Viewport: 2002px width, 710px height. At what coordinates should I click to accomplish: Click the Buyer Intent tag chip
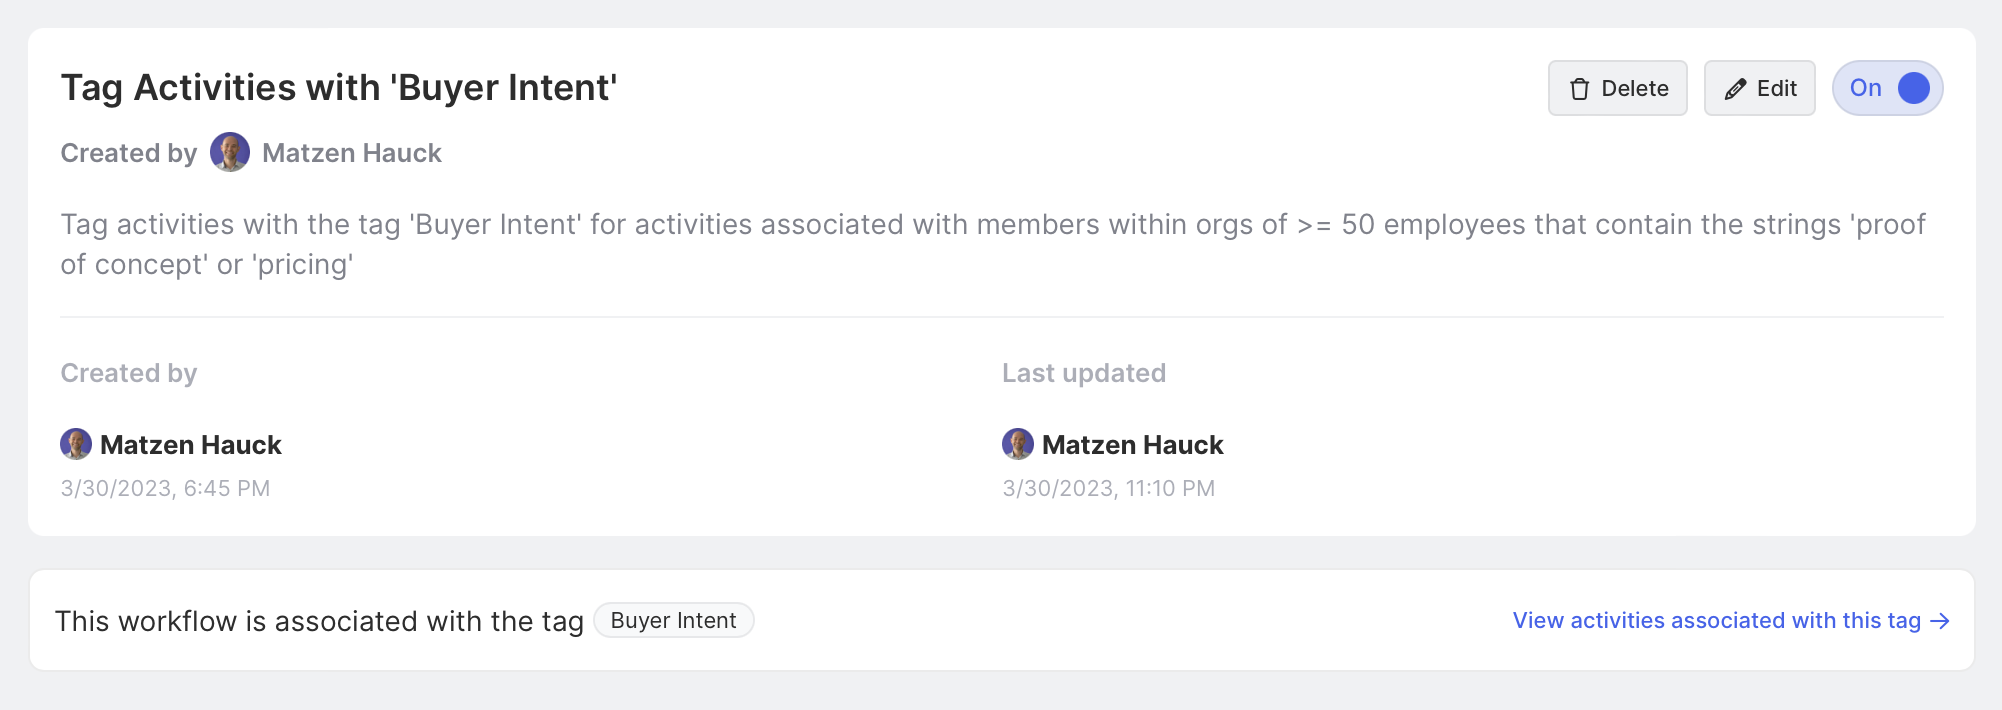[673, 620]
